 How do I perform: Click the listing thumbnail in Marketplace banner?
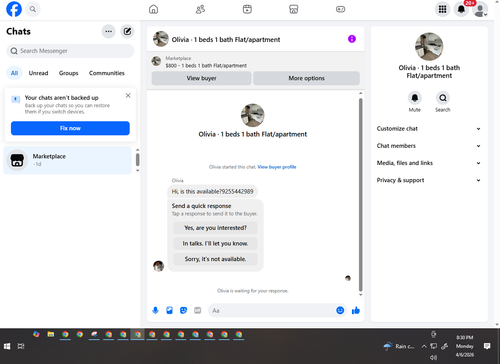(156, 61)
